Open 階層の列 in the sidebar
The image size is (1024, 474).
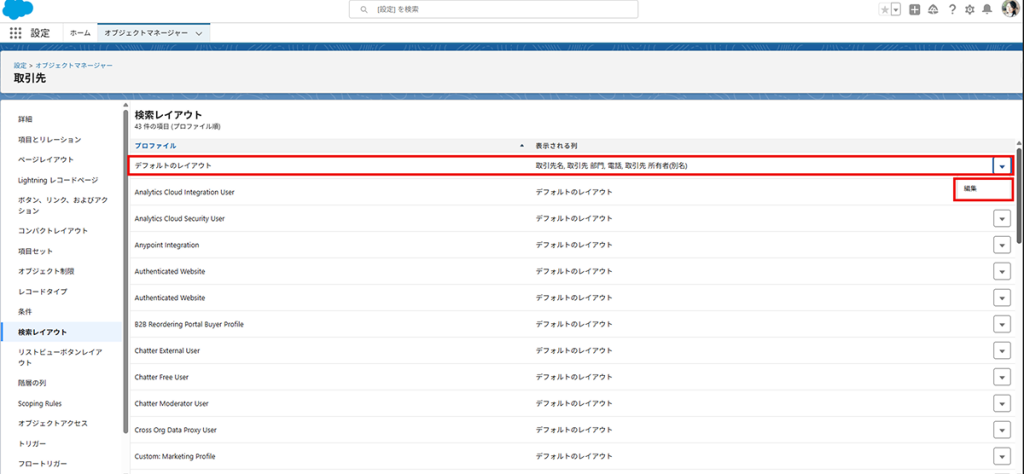tap(32, 383)
